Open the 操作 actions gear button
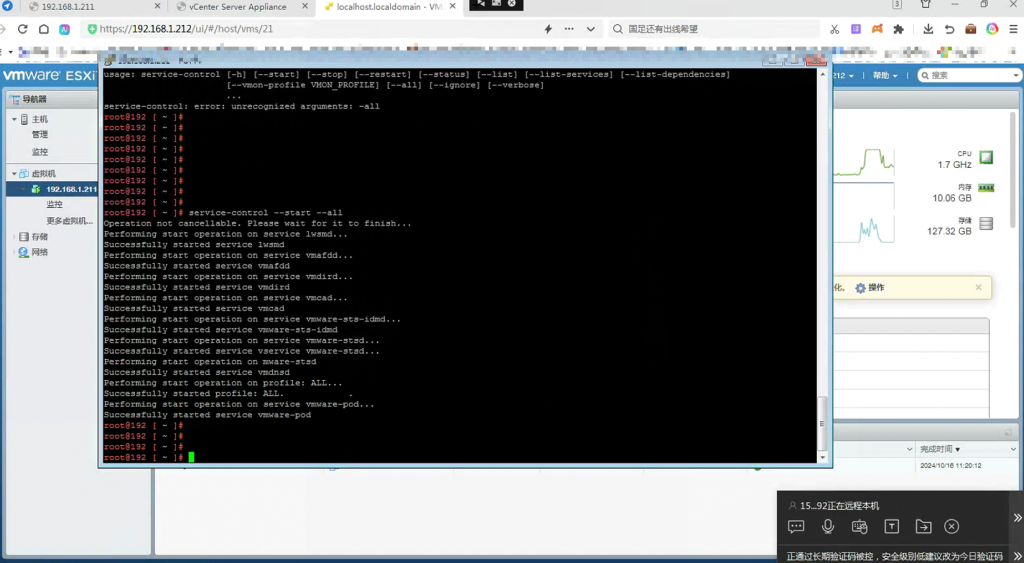The width and height of the screenshot is (1024, 563). (870, 288)
